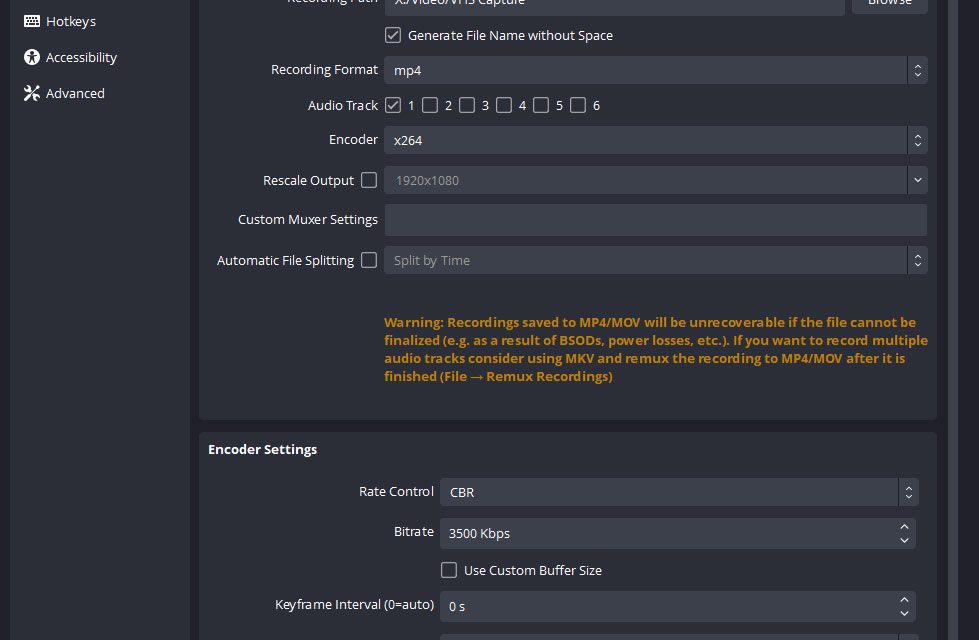Enable Automatic File Splitting checkbox
Image resolution: width=979 pixels, height=640 pixels.
(x=369, y=260)
